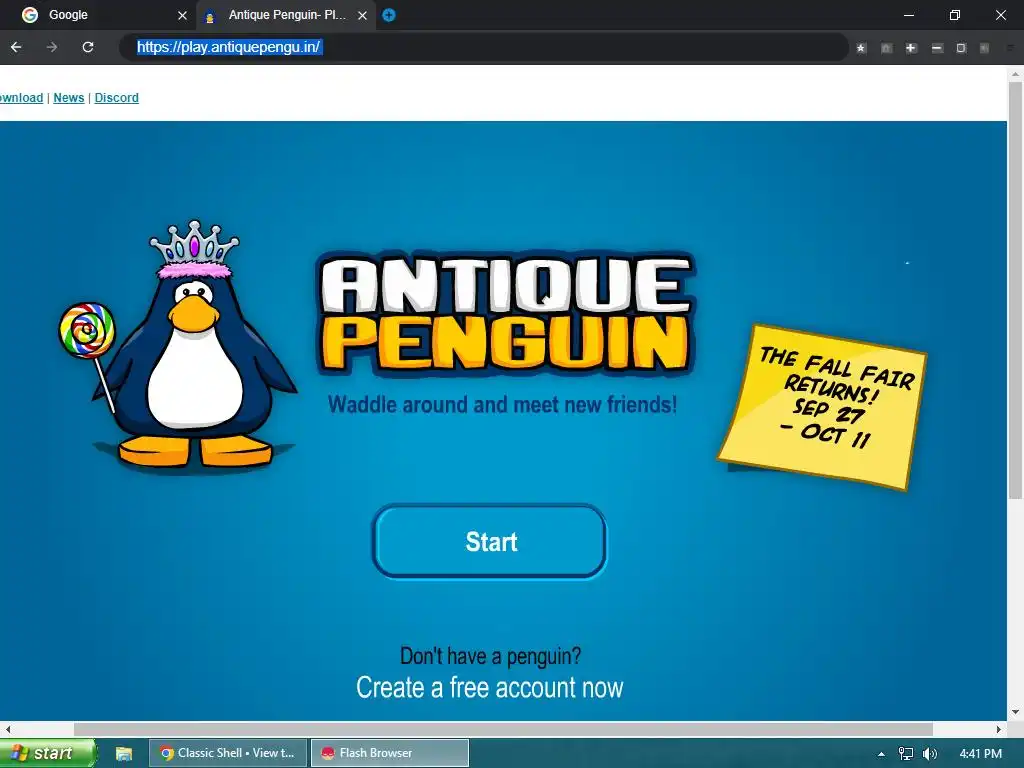Image resolution: width=1024 pixels, height=768 pixels.
Task: Select the Flash Browser taskbar button
Action: [390, 753]
